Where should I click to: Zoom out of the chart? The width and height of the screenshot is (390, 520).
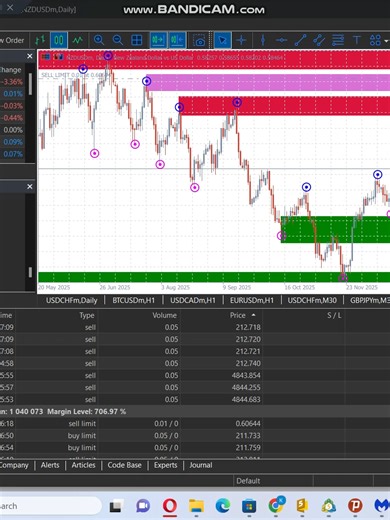(x=118, y=40)
